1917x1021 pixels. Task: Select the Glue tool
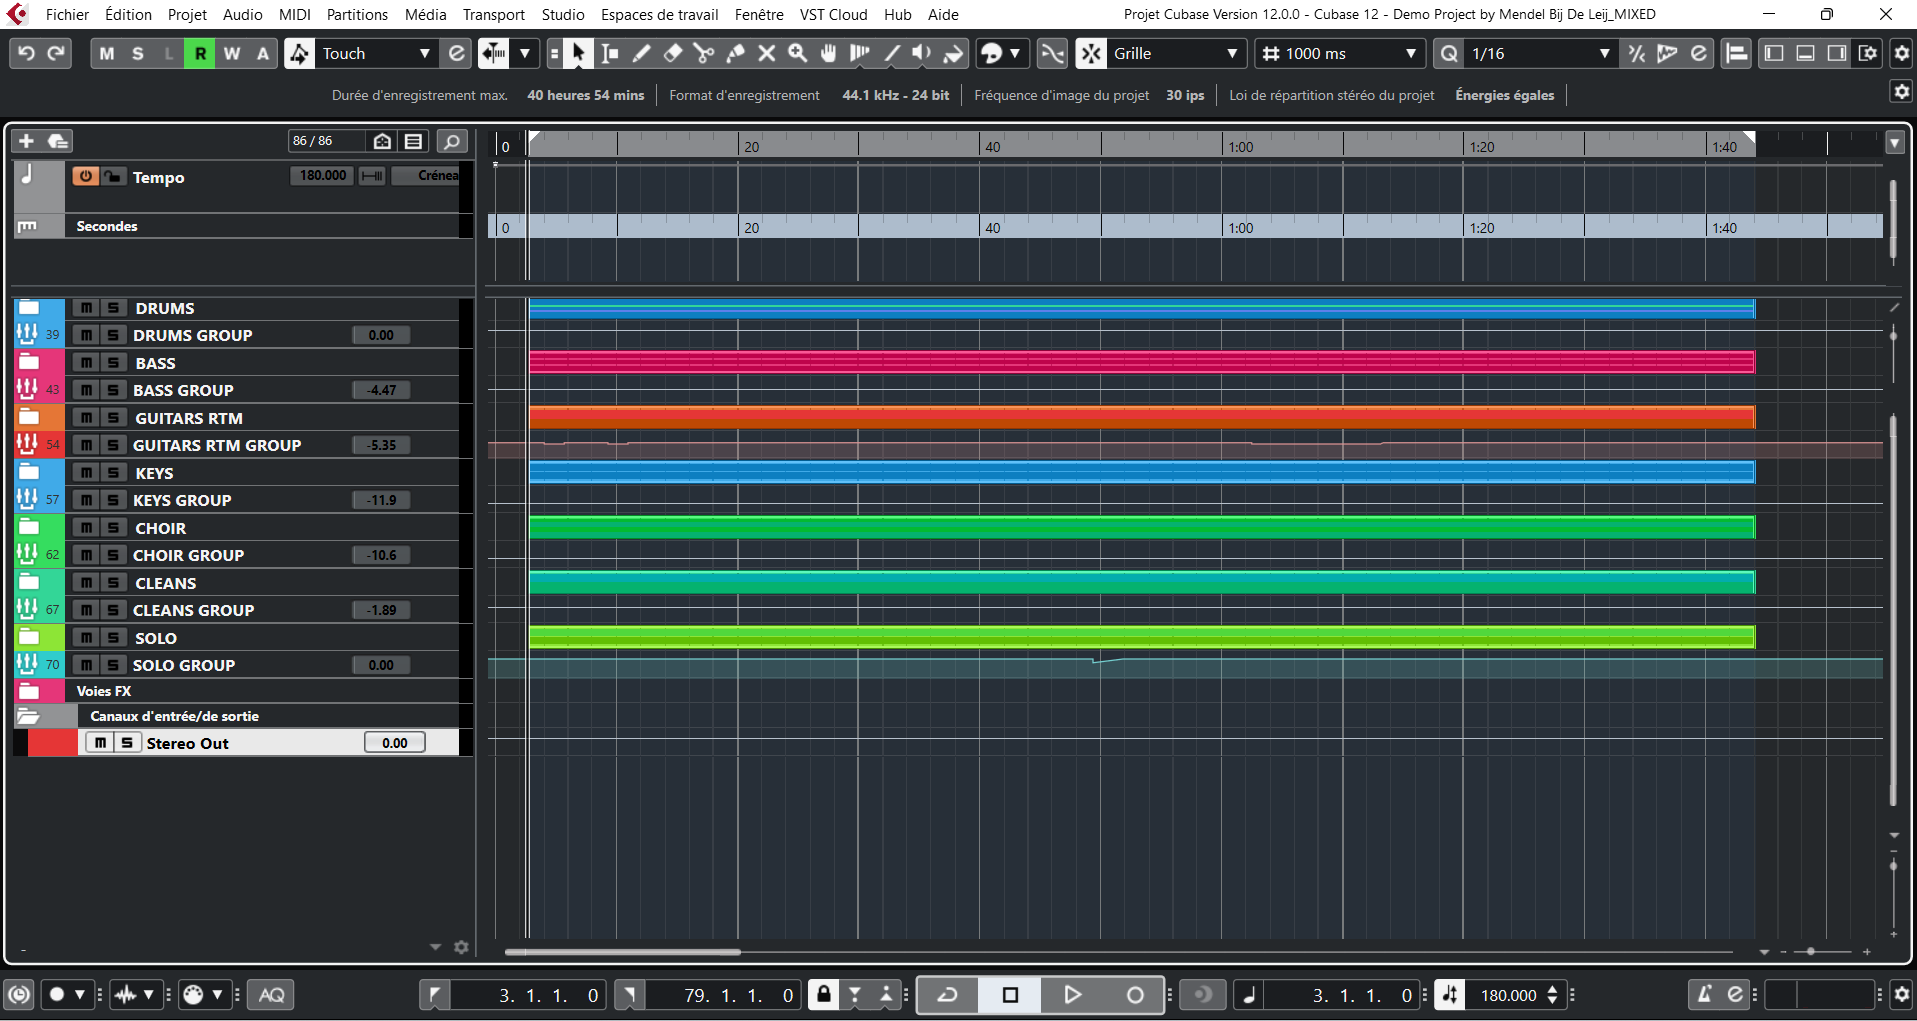[735, 54]
